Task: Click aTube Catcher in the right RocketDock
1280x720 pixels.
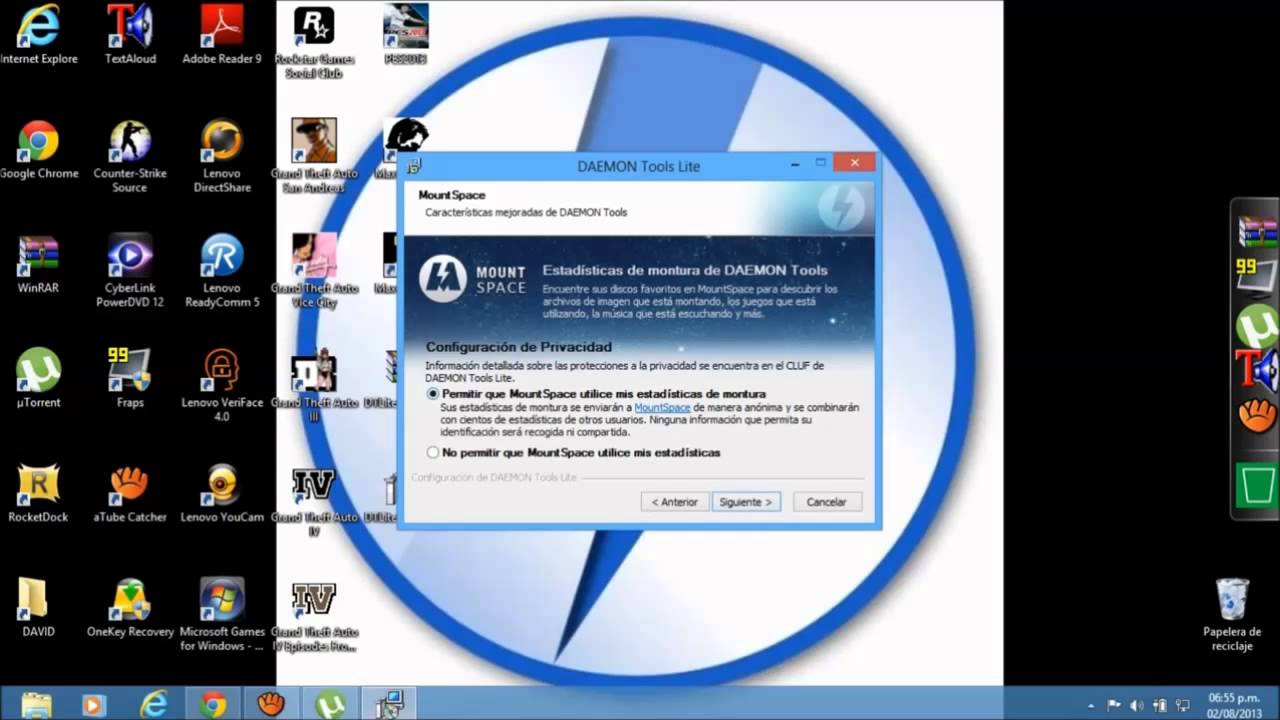Action: 1257,414
